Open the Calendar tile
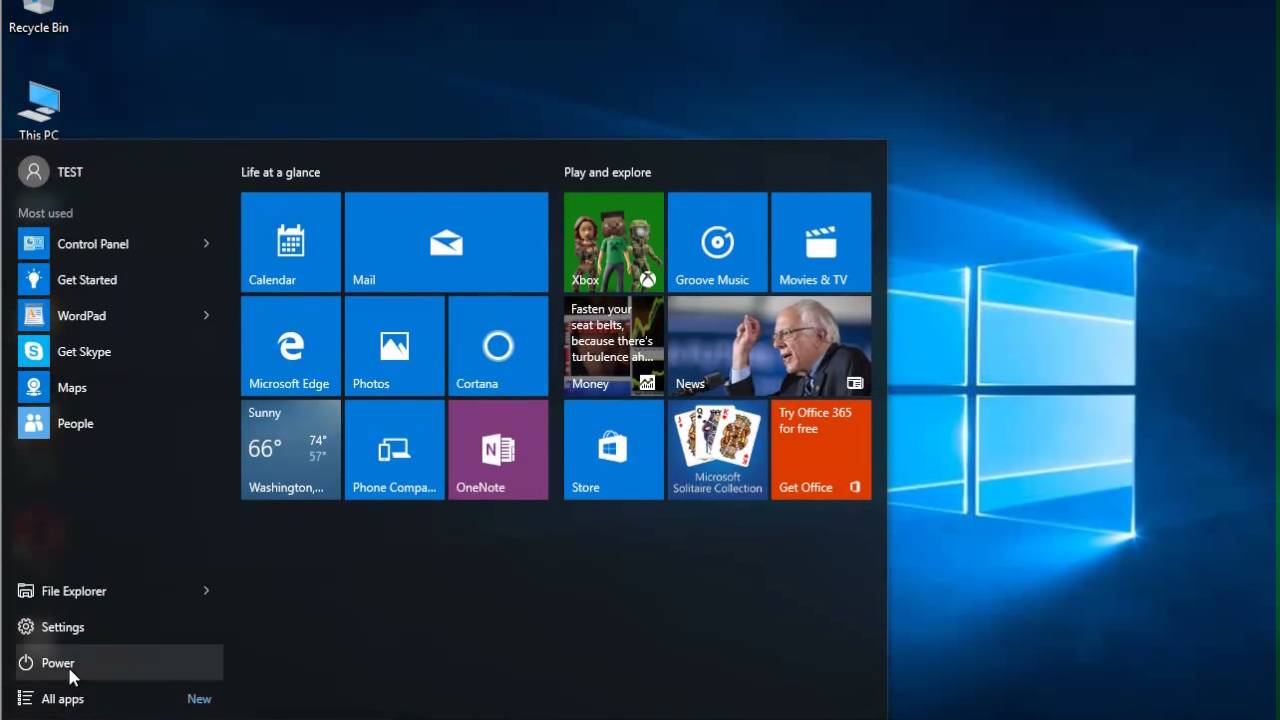The width and height of the screenshot is (1280, 720). [291, 242]
